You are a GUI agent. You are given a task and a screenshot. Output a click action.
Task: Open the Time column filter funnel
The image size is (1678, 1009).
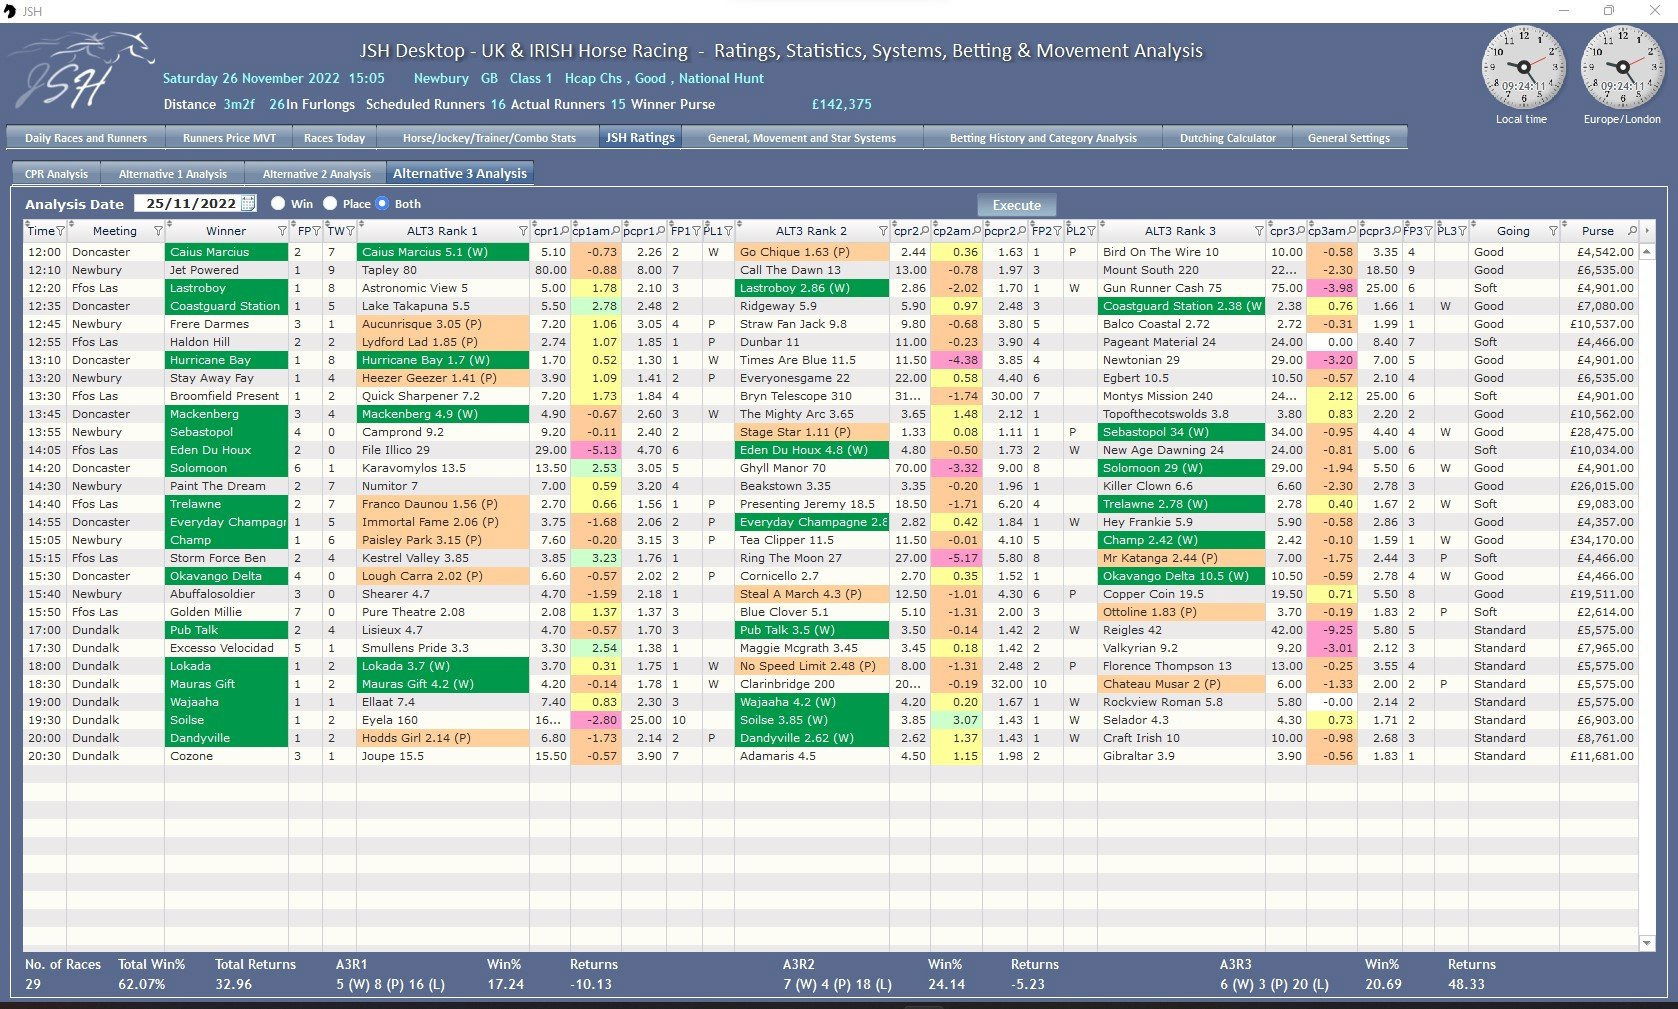coord(60,231)
